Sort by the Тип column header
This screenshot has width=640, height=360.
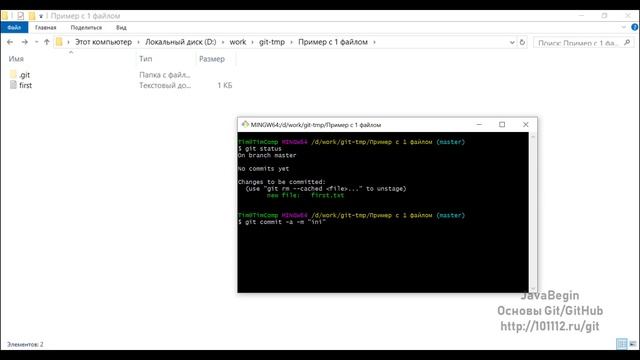click(145, 59)
